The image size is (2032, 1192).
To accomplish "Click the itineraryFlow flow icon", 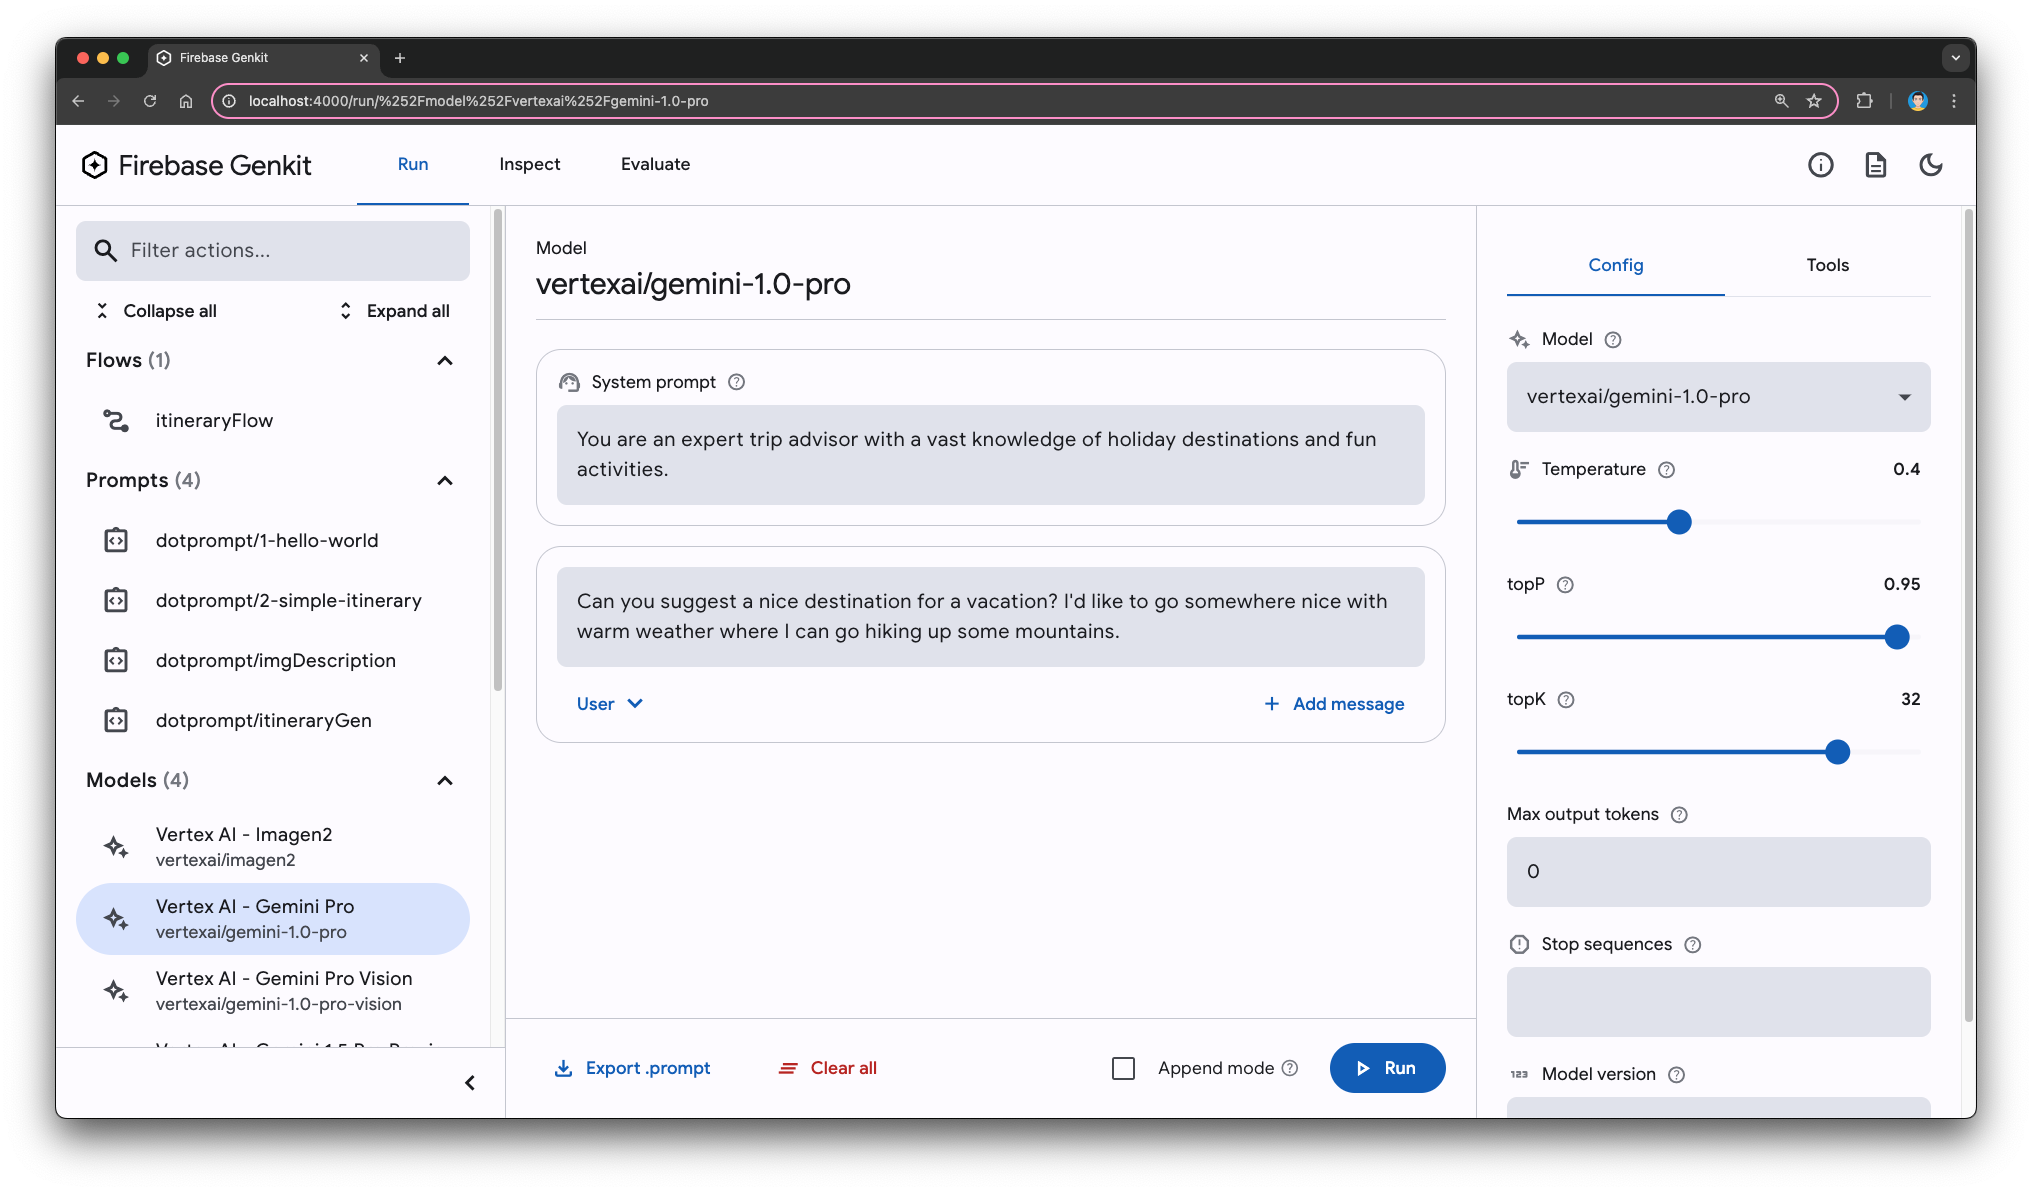I will (x=115, y=420).
